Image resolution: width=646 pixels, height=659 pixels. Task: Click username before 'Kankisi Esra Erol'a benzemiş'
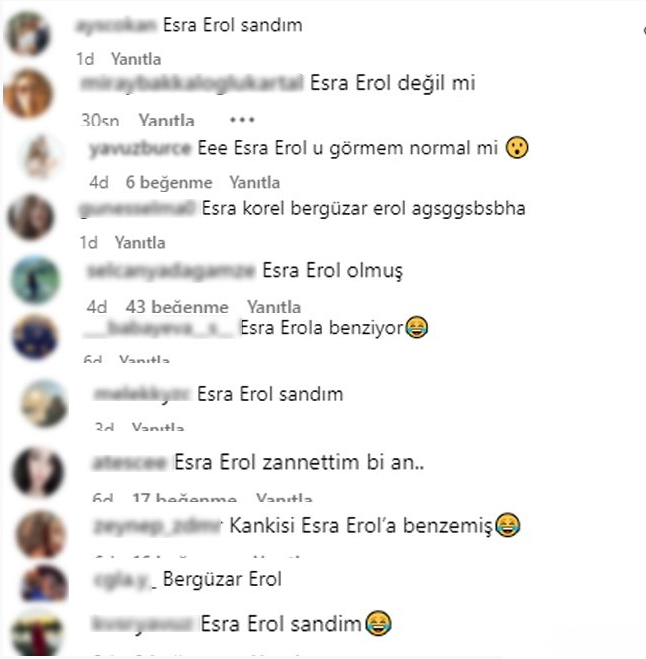pyautogui.click(x=158, y=526)
